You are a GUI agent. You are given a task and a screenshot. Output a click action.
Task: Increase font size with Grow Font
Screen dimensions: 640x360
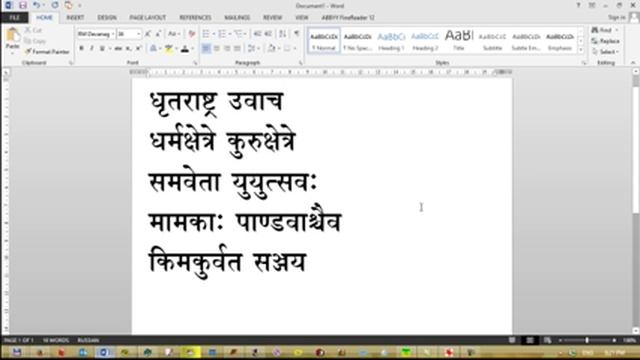[x=148, y=34]
